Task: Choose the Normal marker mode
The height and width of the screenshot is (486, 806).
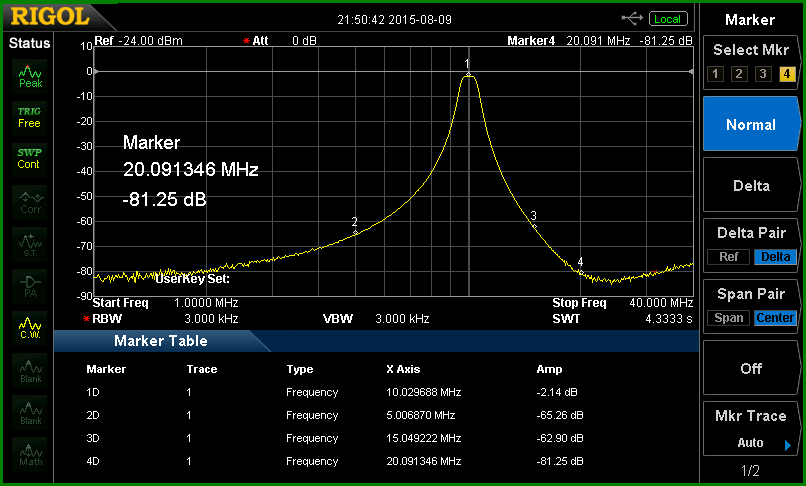Action: pyautogui.click(x=751, y=124)
